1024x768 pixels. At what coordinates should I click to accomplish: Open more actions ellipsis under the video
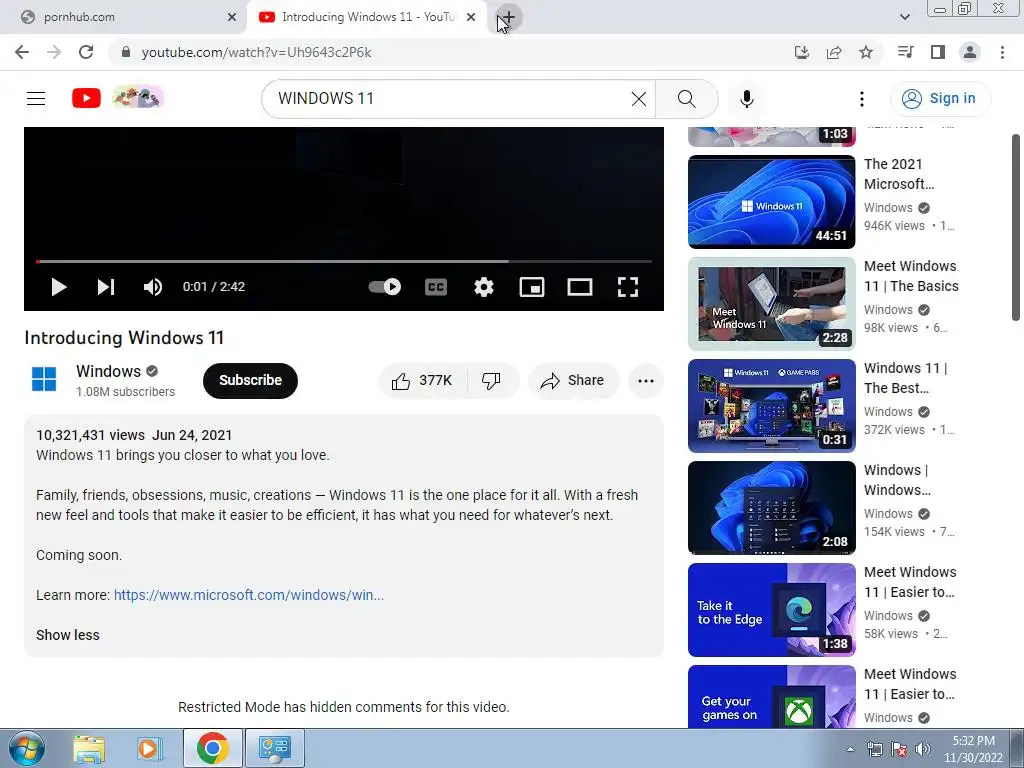646,381
